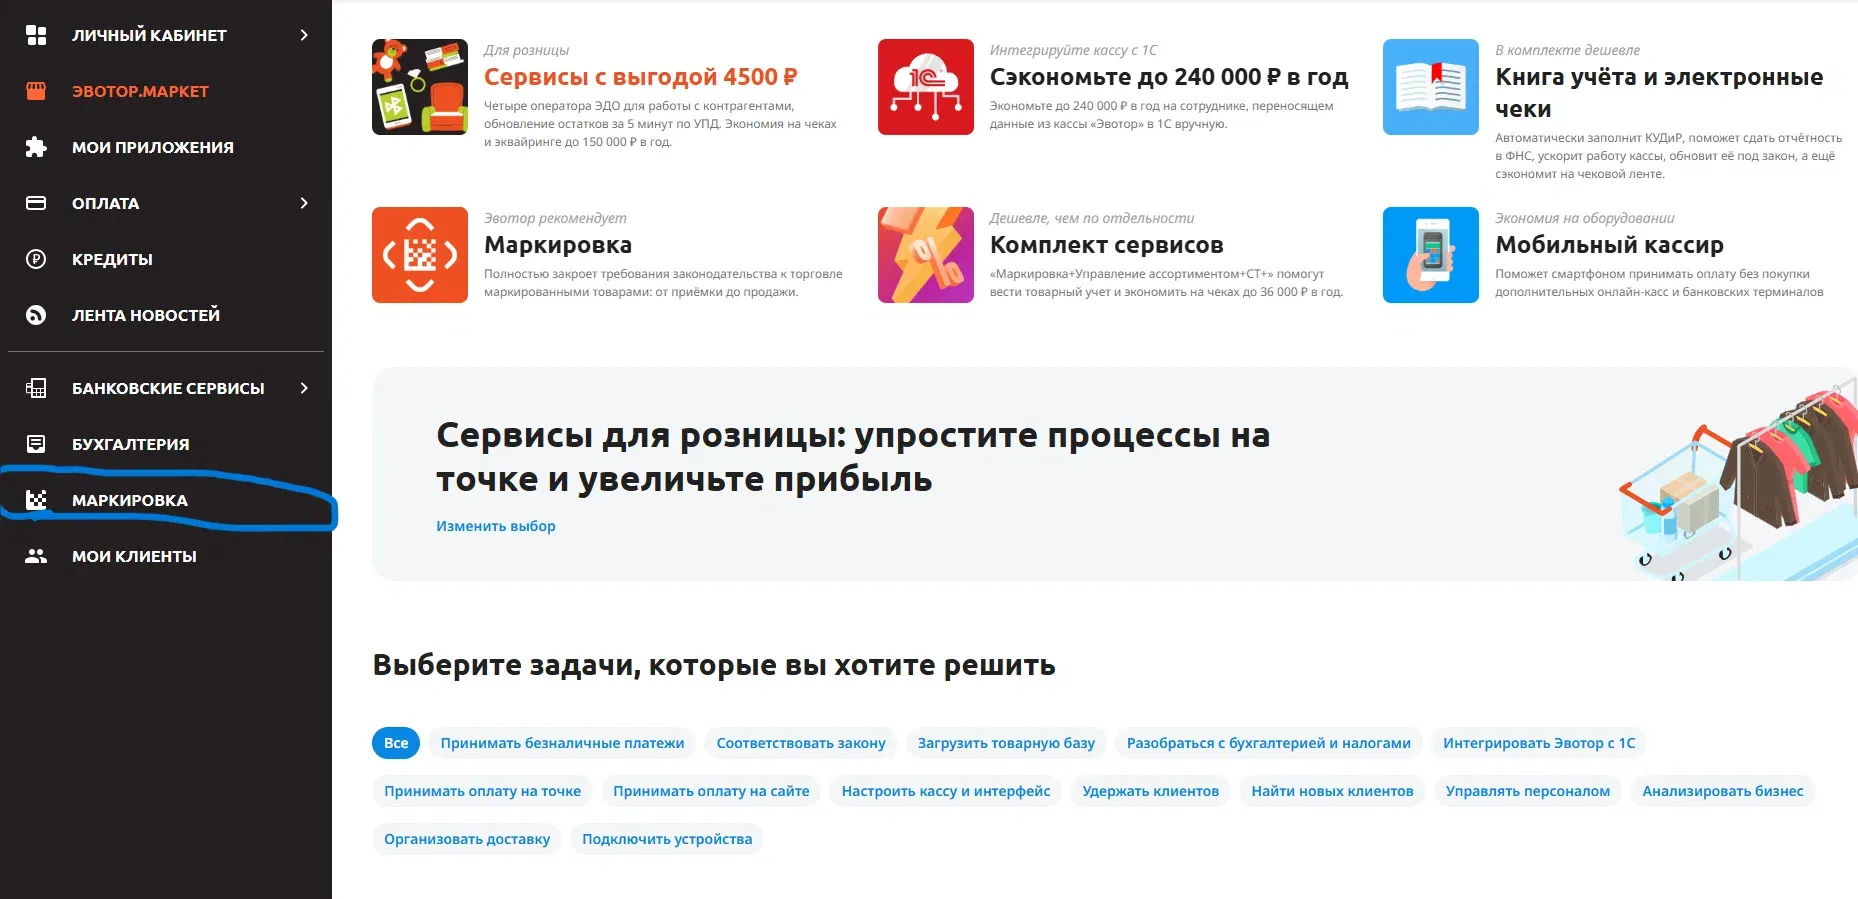1858x899 pixels.
Task: Open the red 1C cloud integration icon
Action: coord(925,87)
